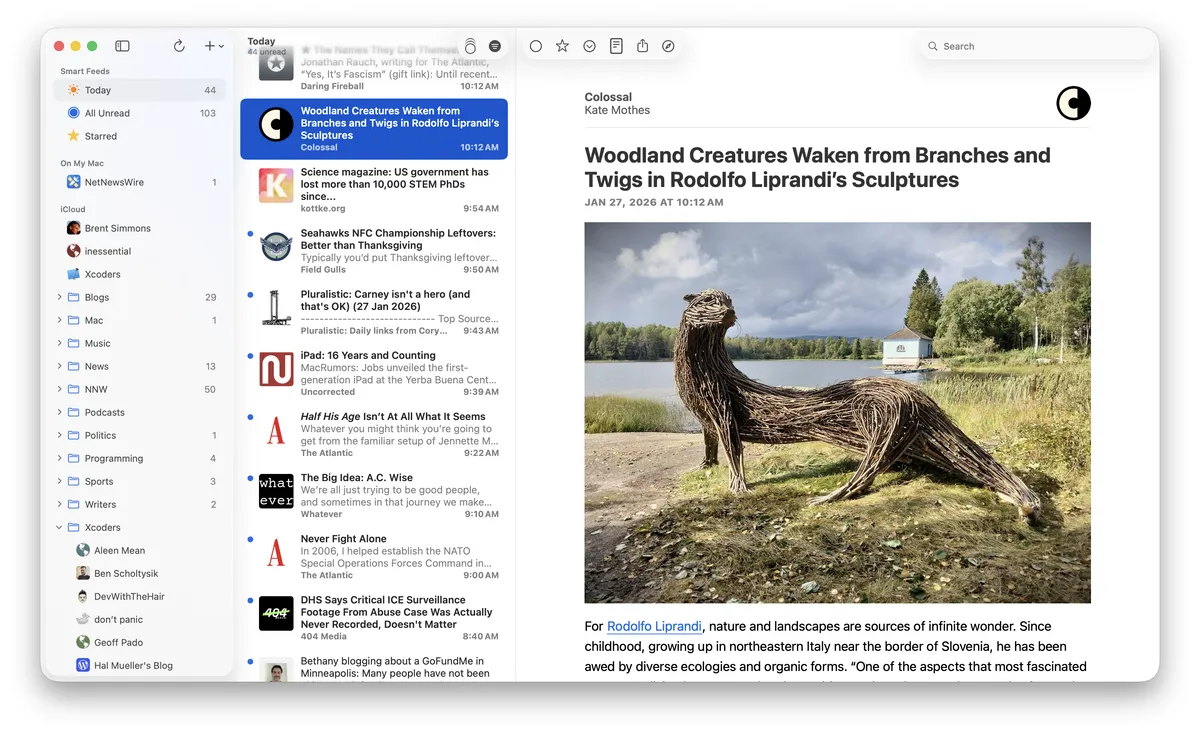Open the Field Gulls Seahawks article
Image resolution: width=1200 pixels, height=735 pixels.
pos(374,251)
